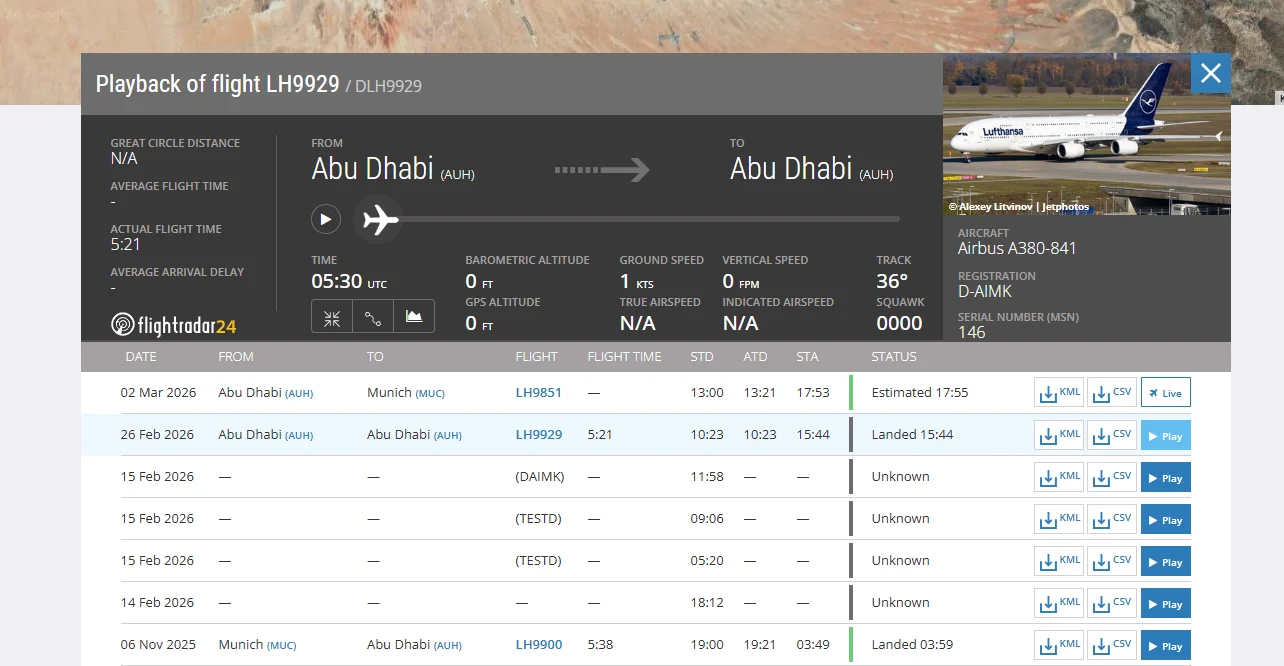
Task: Download KML for the 14 Feb 2026 flight
Action: [x=1059, y=603]
